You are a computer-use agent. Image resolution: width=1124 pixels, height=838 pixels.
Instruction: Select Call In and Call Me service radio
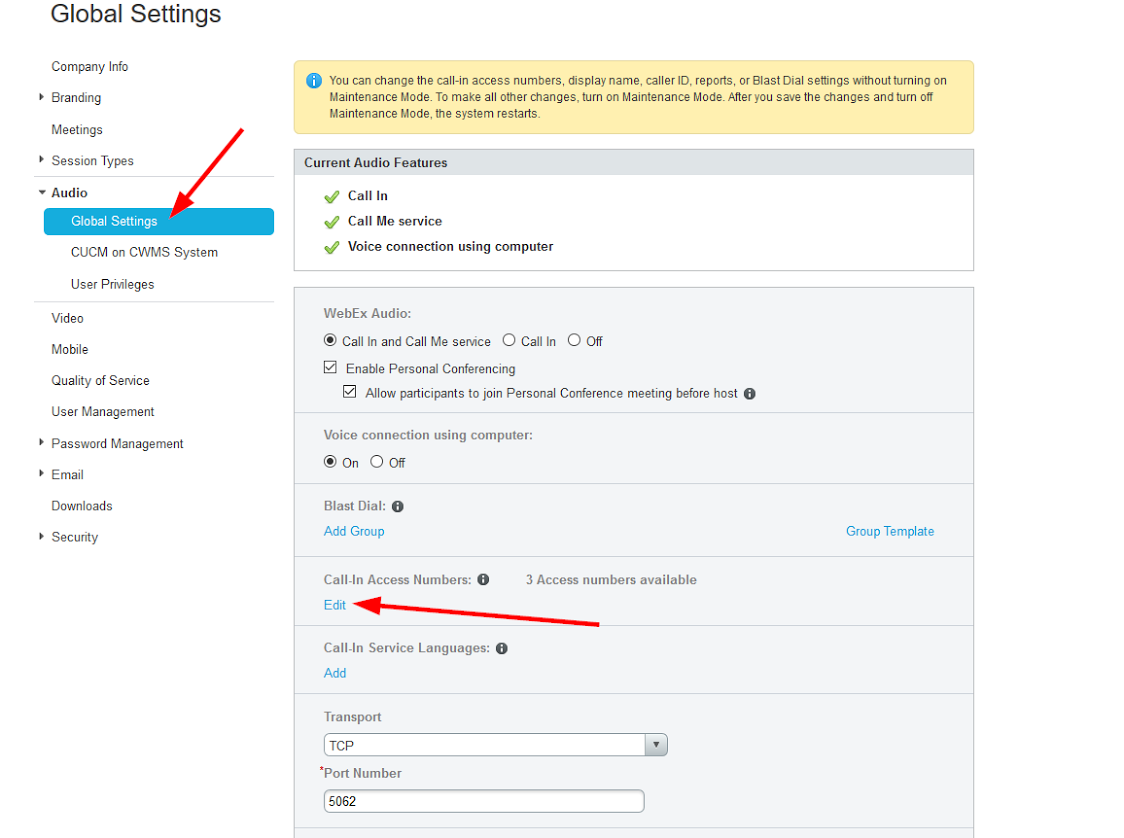pos(331,340)
